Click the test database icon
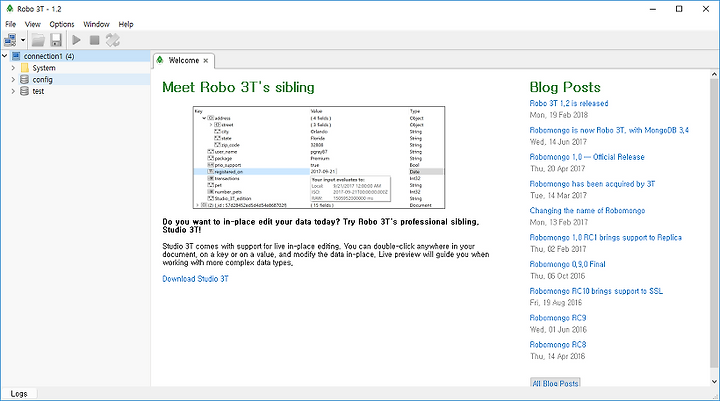The image size is (720, 401). 25,91
